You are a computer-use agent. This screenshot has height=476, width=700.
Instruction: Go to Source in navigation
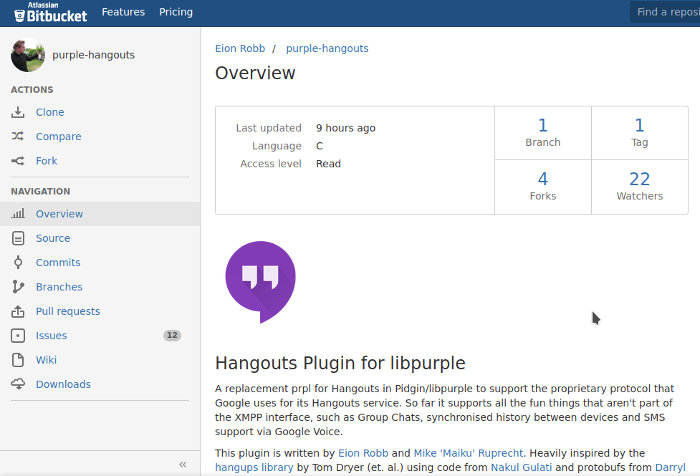(53, 238)
